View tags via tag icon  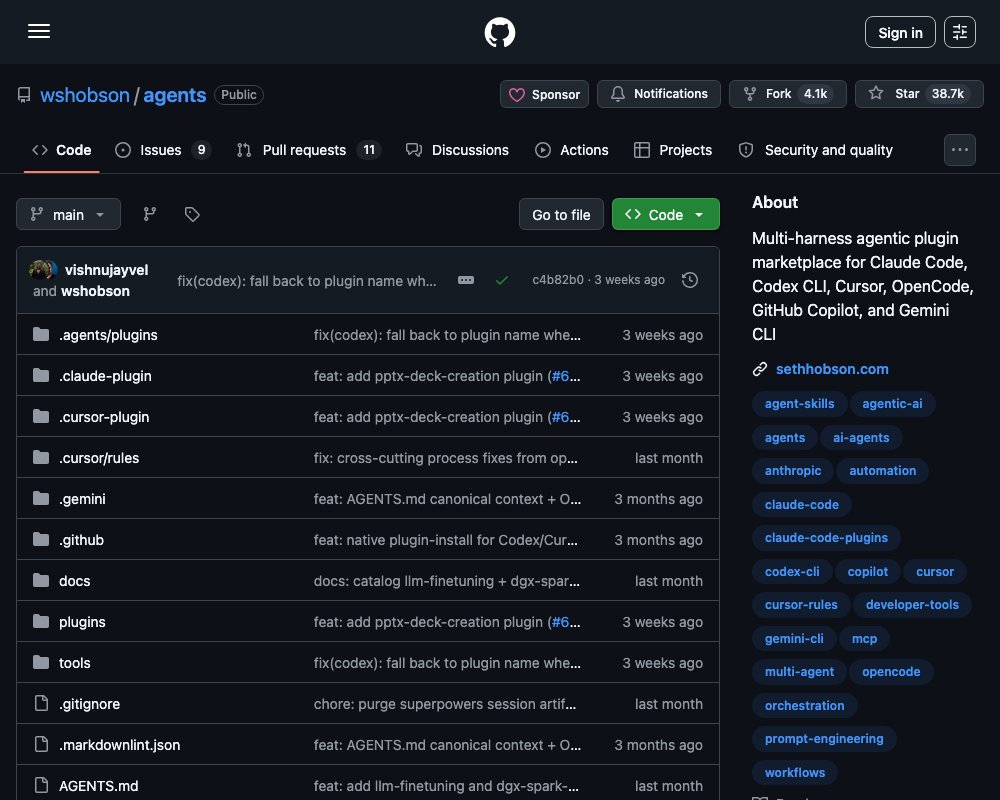pos(192,214)
